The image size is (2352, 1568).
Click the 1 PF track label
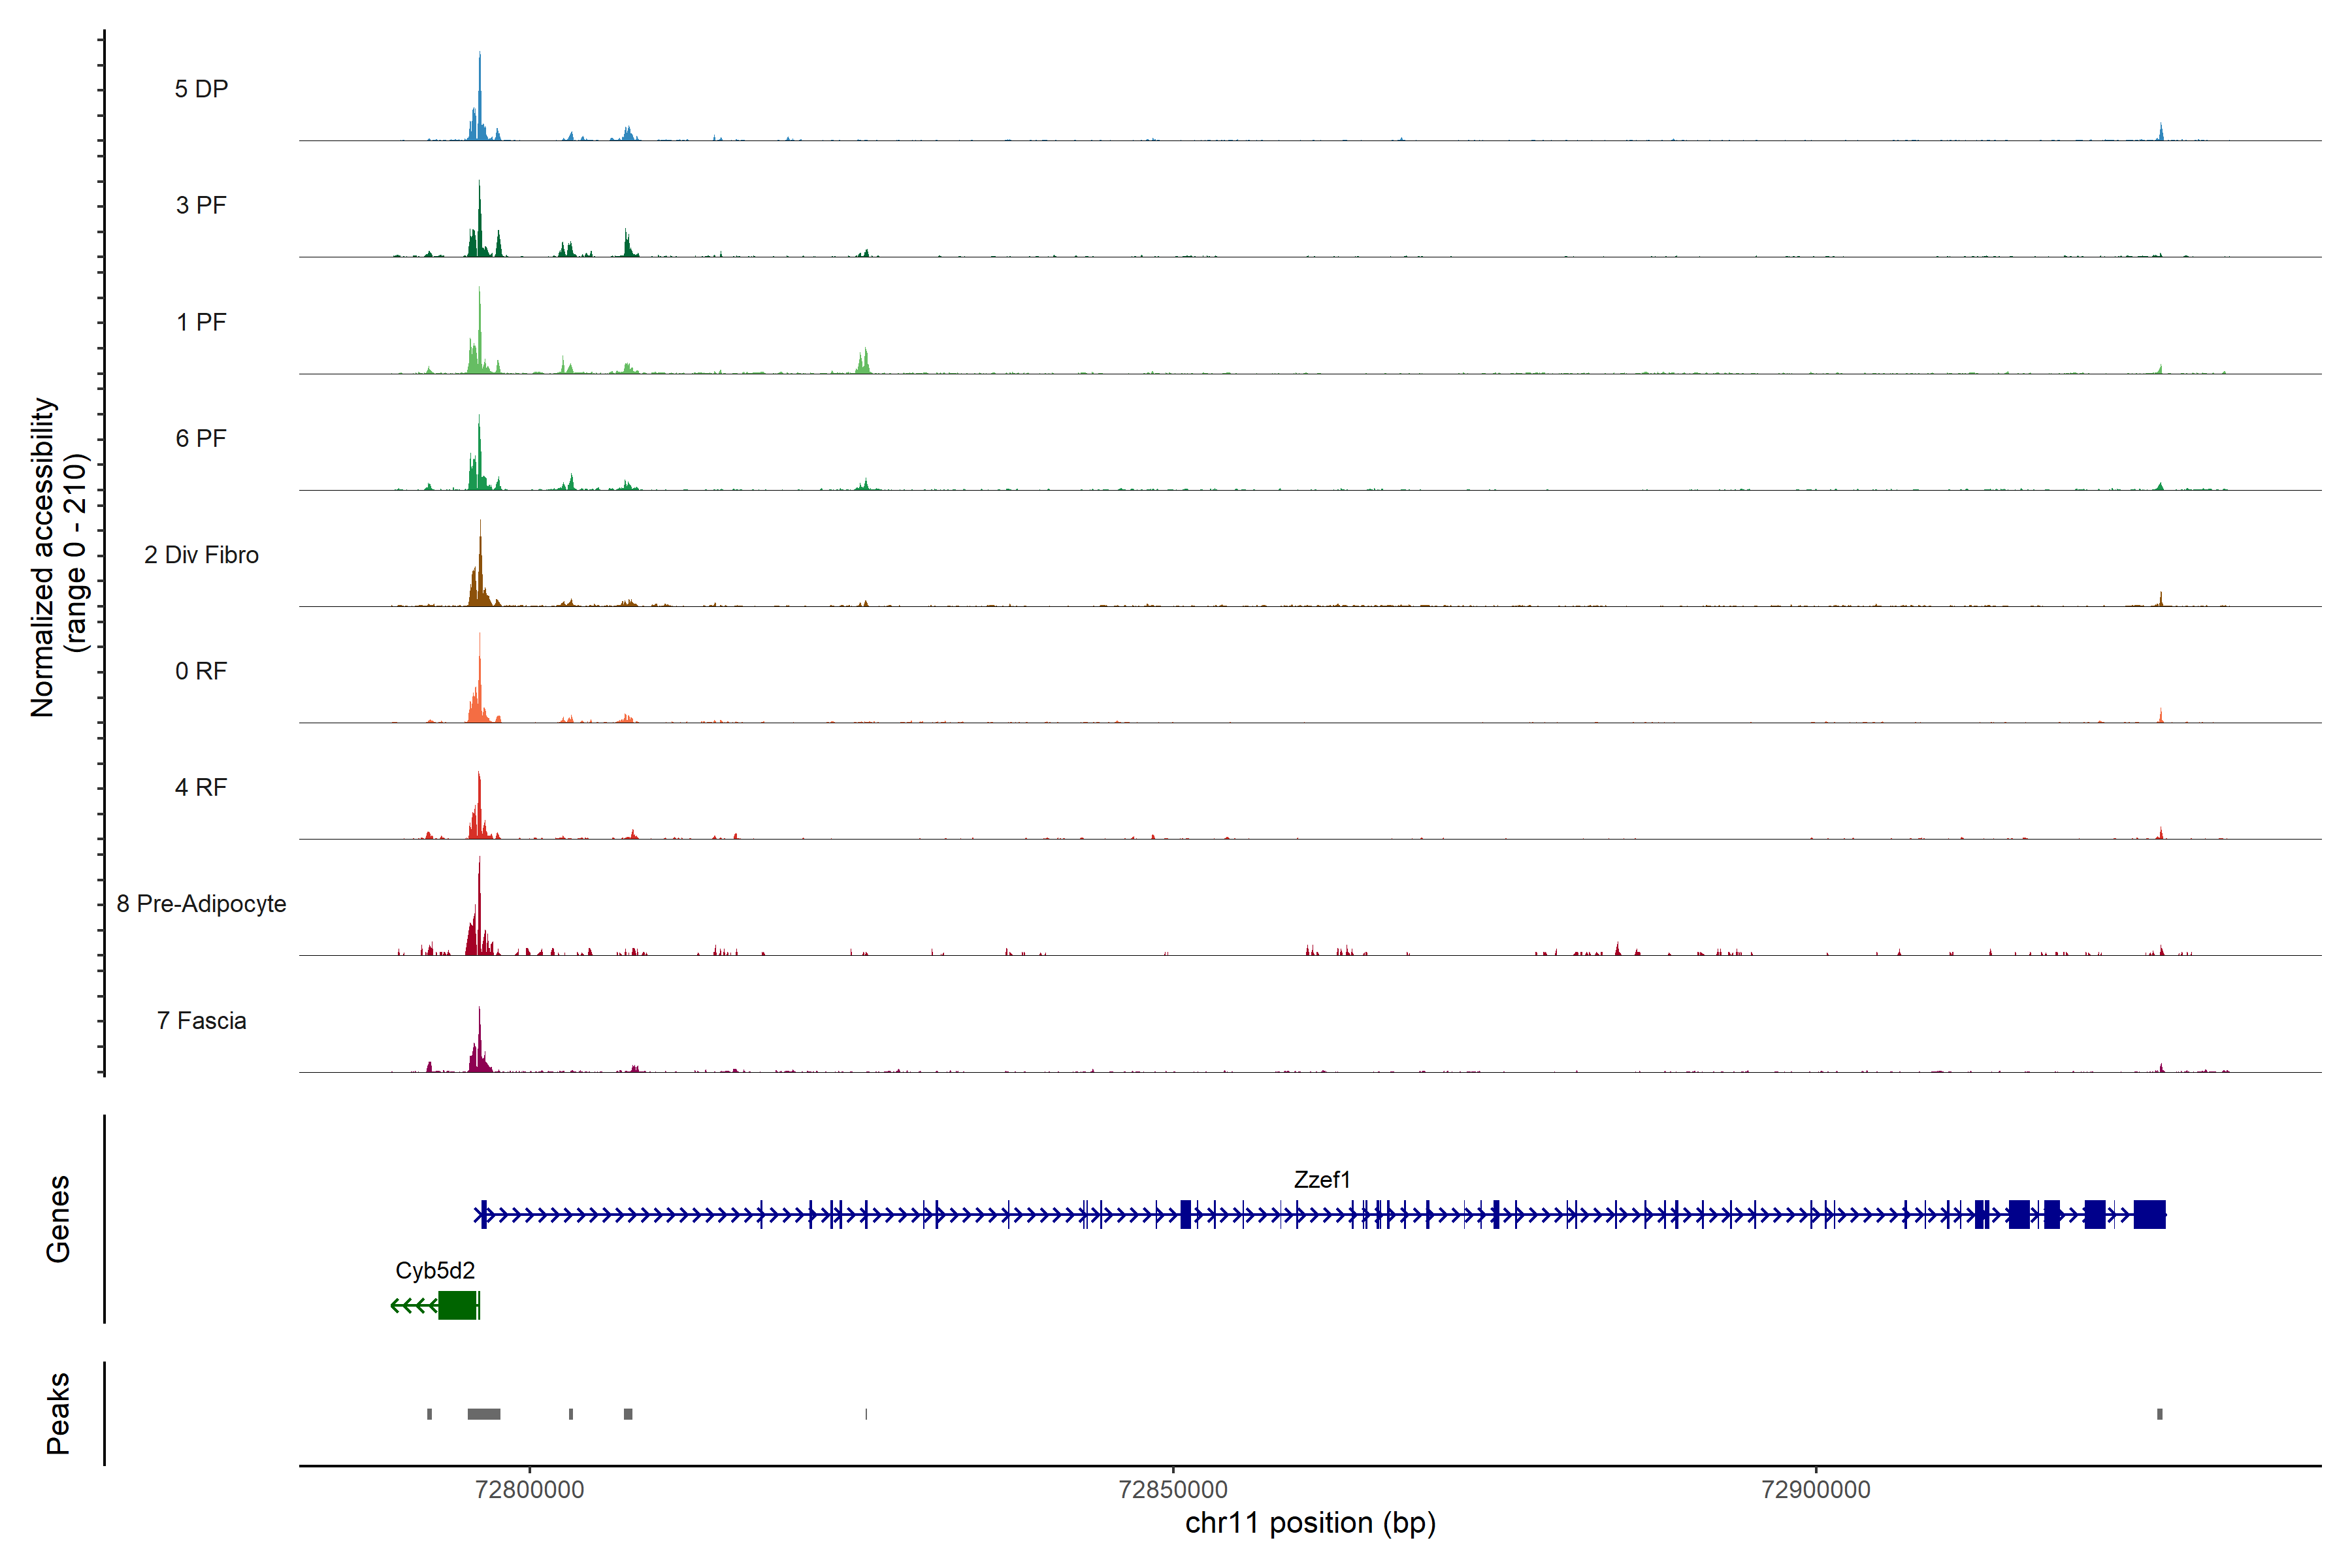(x=201, y=322)
